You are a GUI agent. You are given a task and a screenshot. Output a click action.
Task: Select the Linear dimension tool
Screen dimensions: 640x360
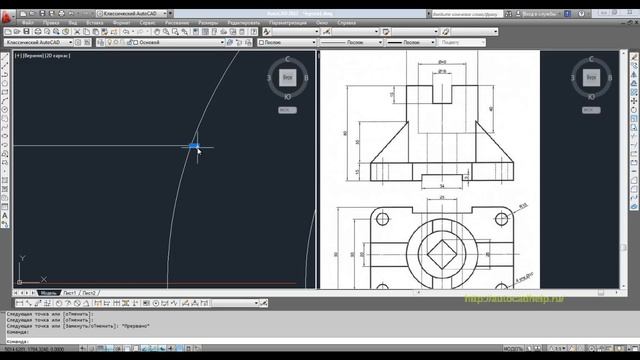(19, 303)
